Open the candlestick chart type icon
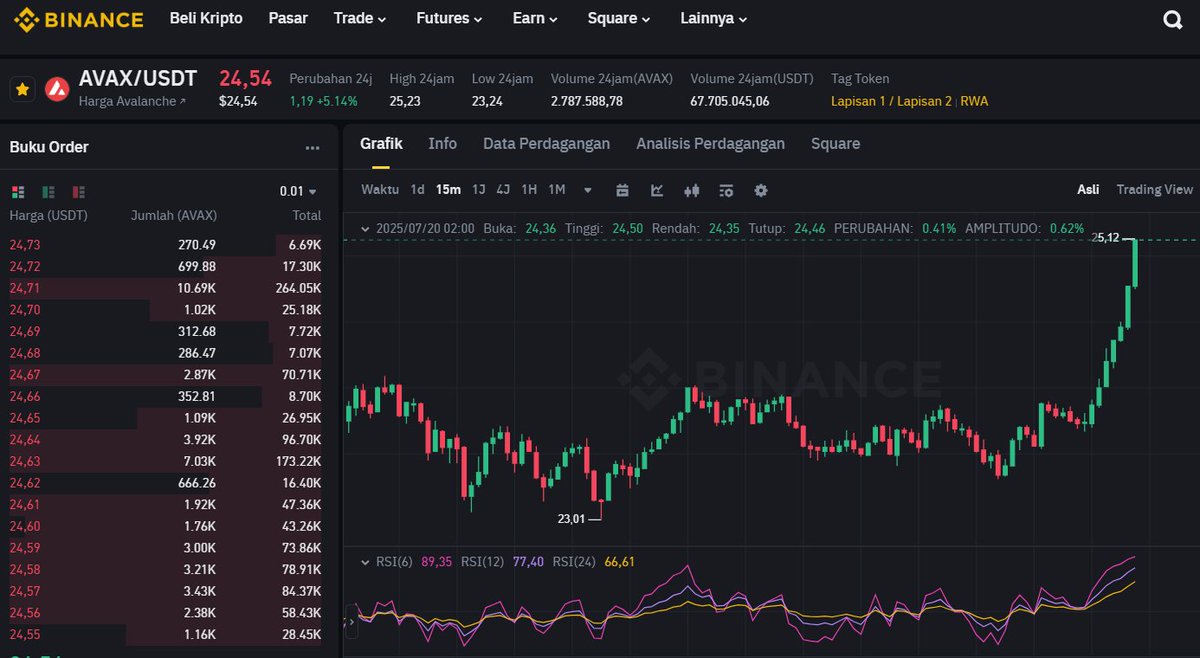 pos(690,190)
